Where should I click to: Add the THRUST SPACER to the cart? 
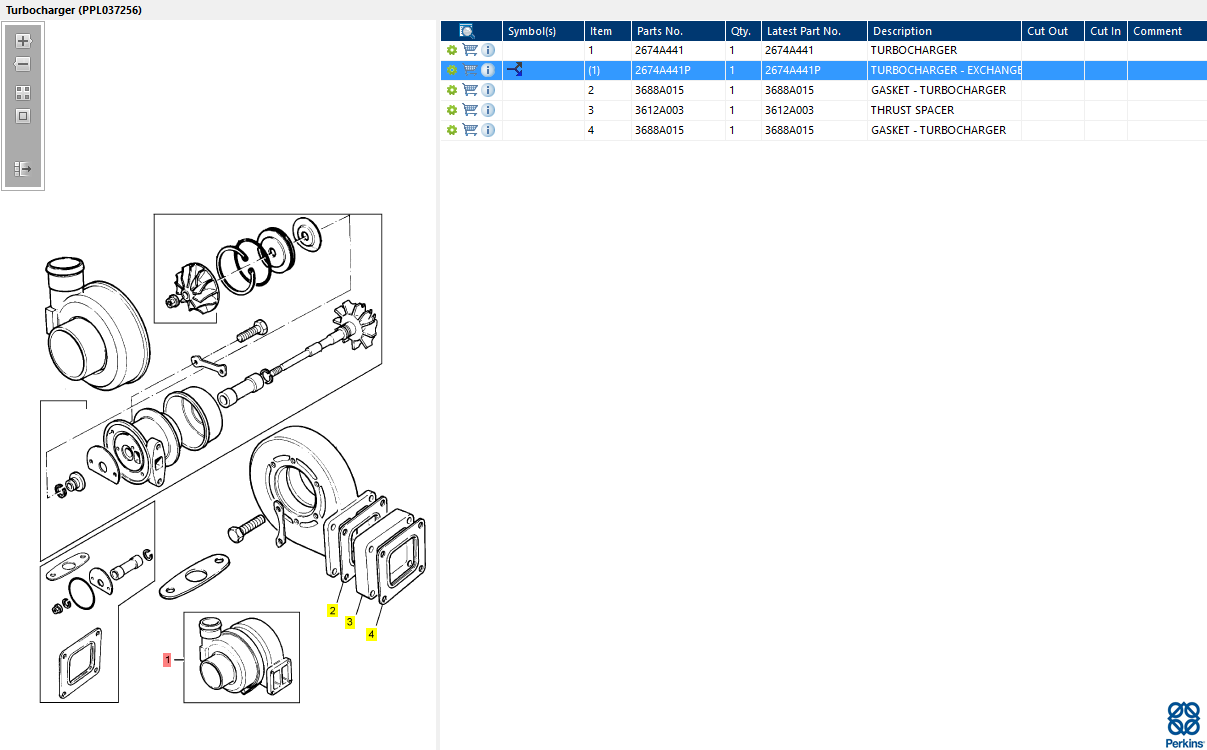click(470, 110)
